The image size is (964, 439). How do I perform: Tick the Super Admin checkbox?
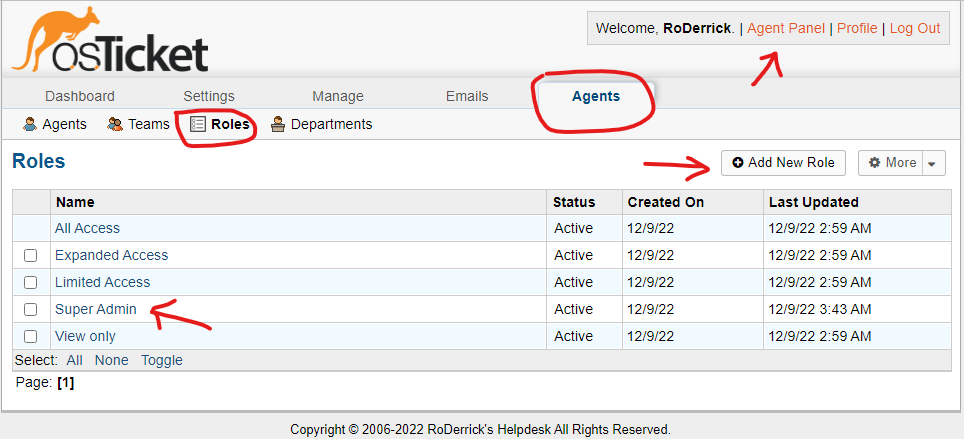point(30,309)
